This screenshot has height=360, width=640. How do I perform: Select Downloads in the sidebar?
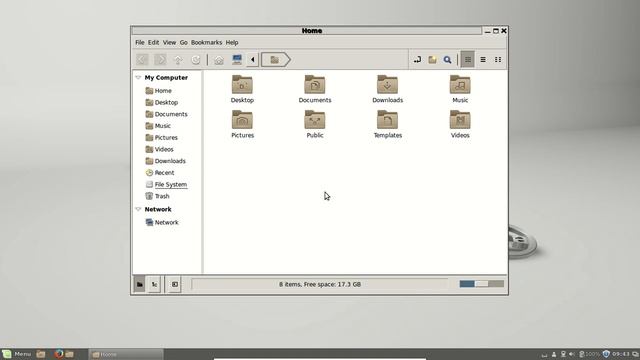(166, 161)
